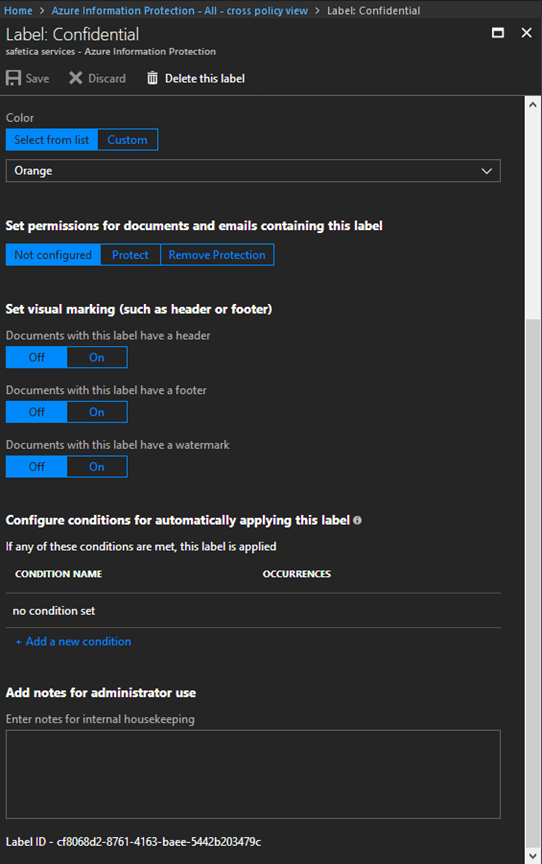Click Add a new condition link
542x864 pixels.
[73, 641]
